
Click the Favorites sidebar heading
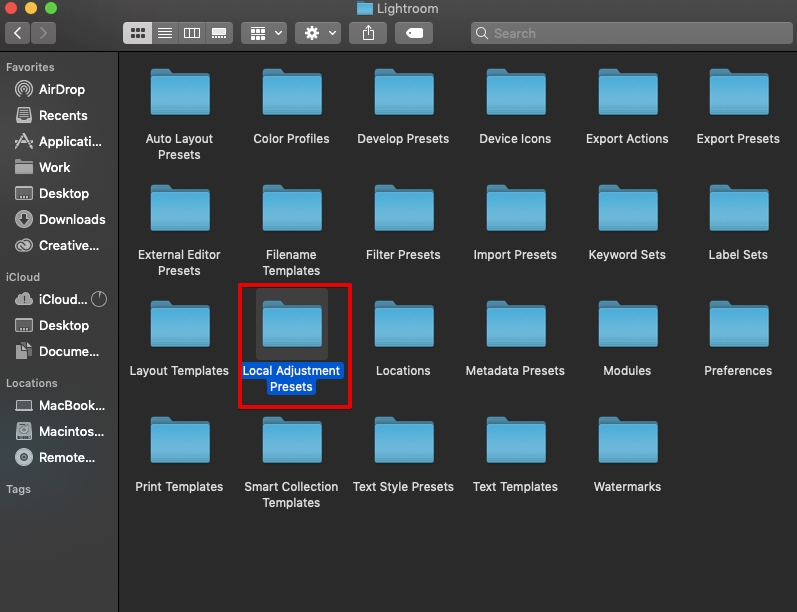(x=30, y=67)
